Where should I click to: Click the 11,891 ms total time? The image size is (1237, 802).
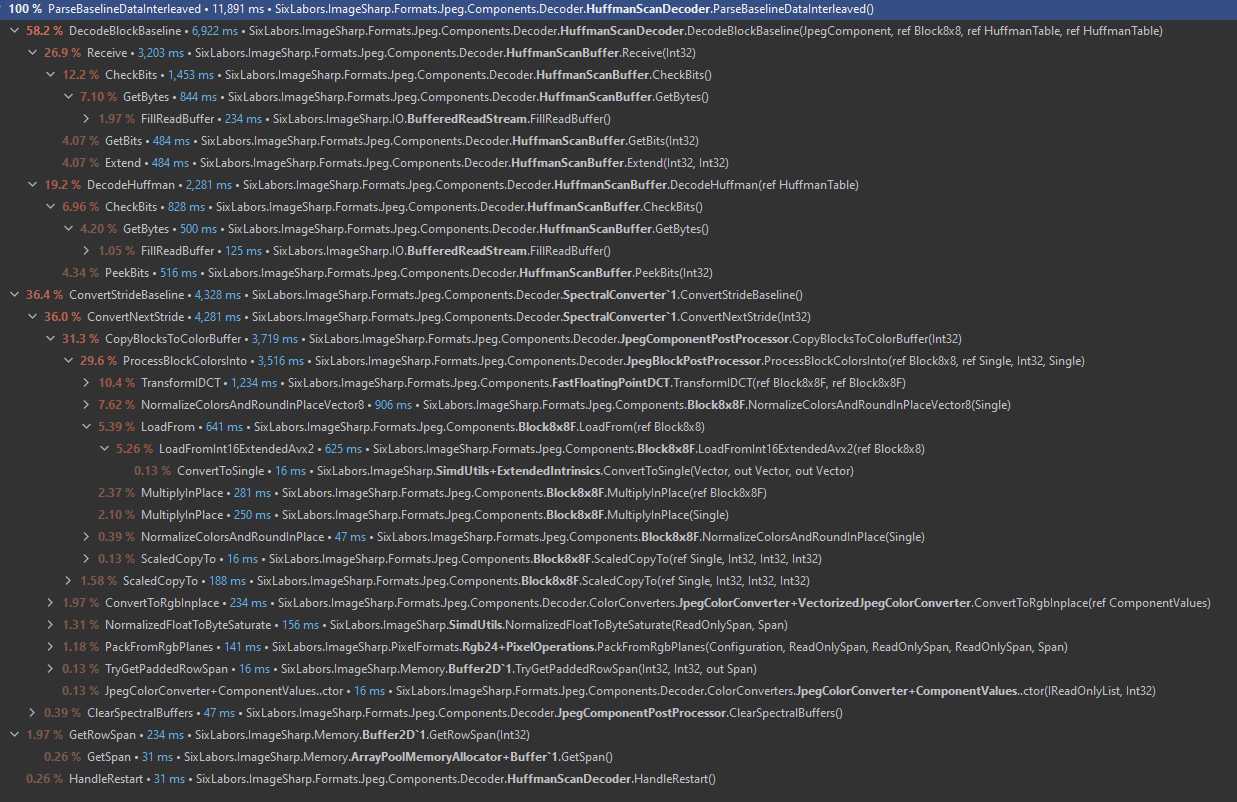(238, 9)
